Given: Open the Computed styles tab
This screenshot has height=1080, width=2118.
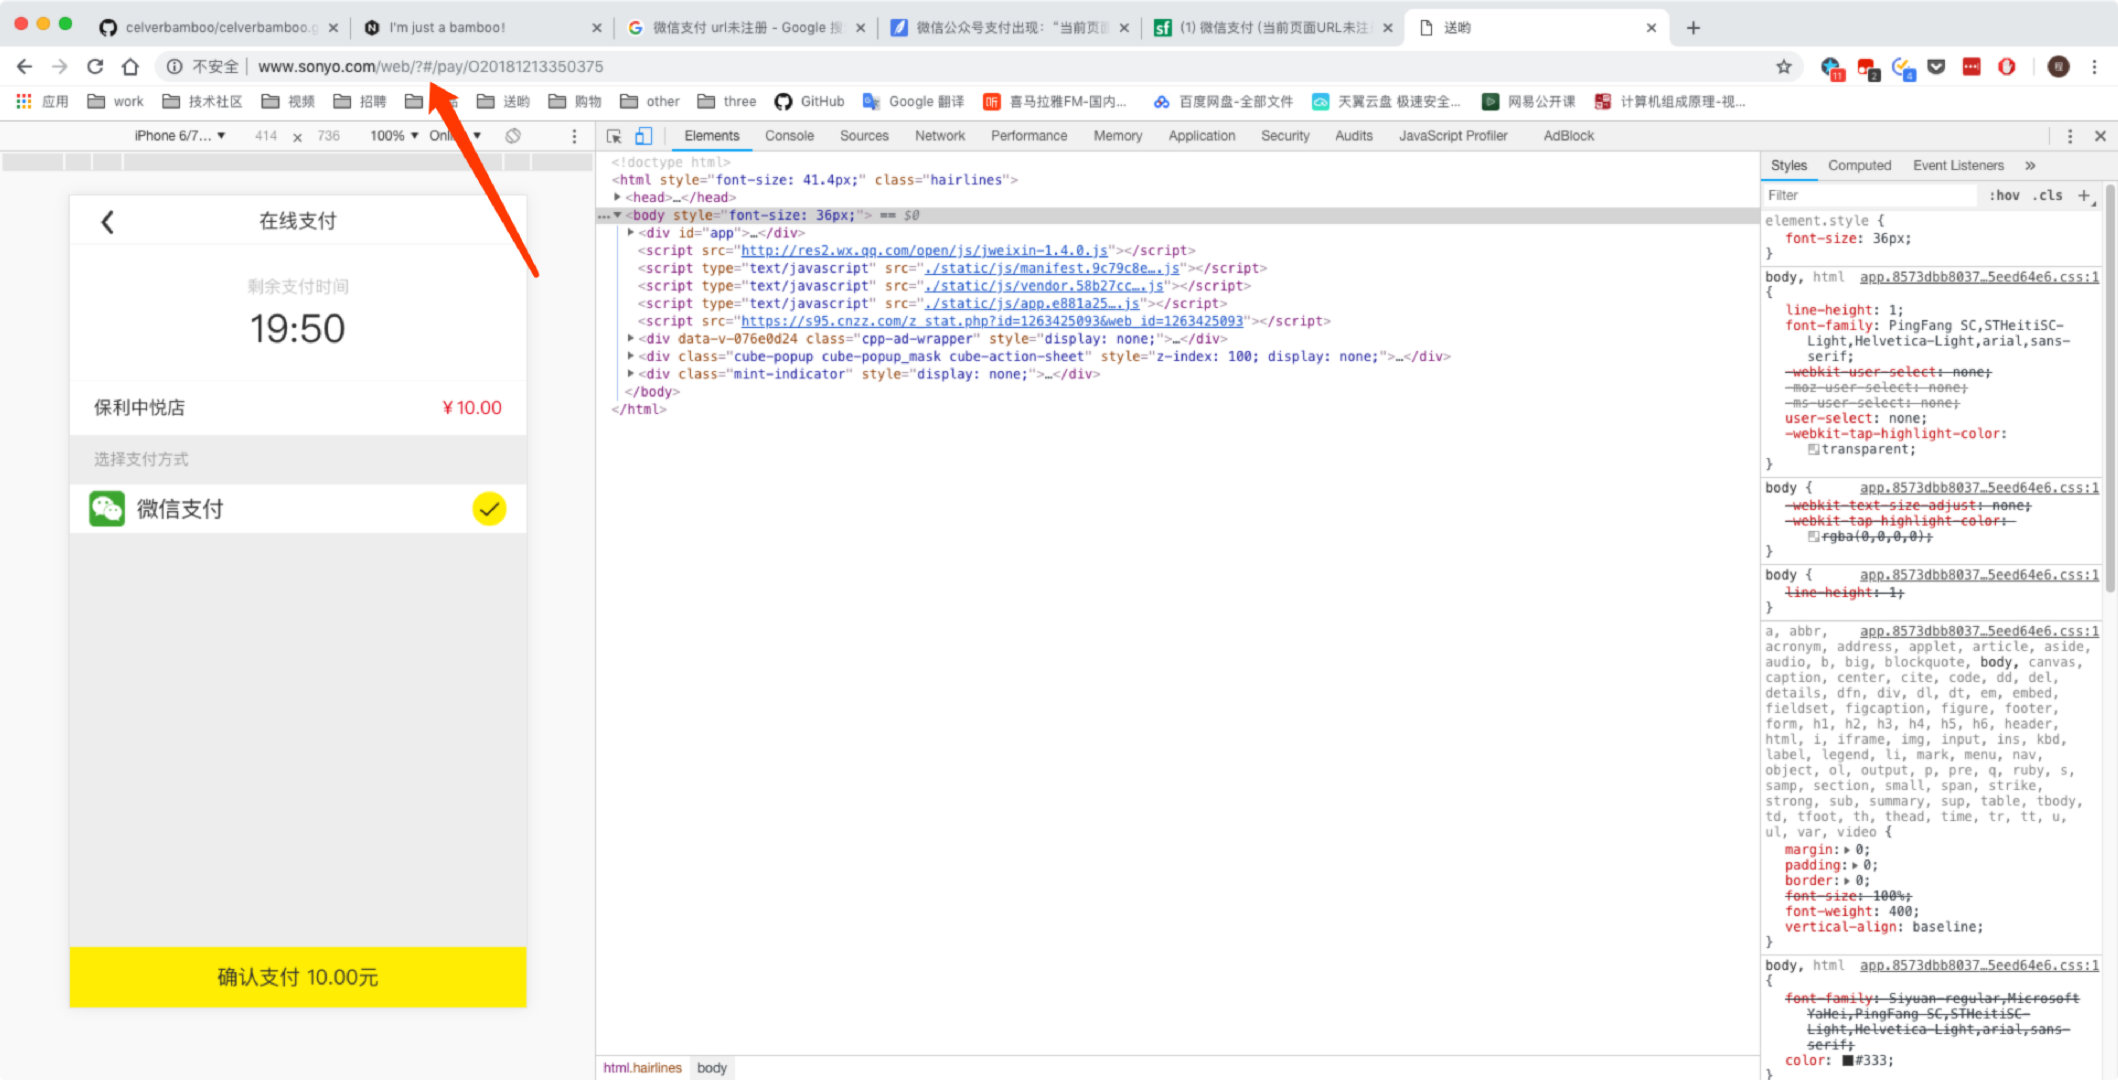Looking at the screenshot, I should 1859,165.
